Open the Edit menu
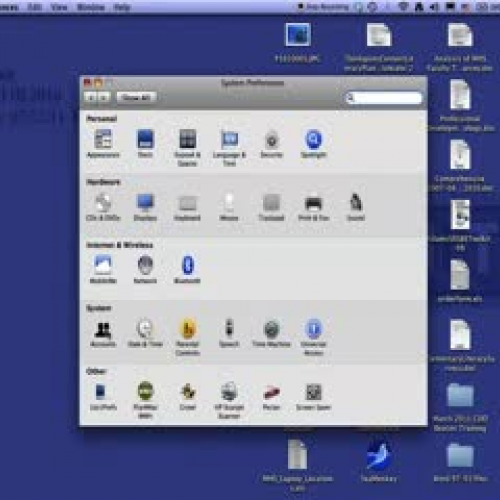 click(x=35, y=7)
